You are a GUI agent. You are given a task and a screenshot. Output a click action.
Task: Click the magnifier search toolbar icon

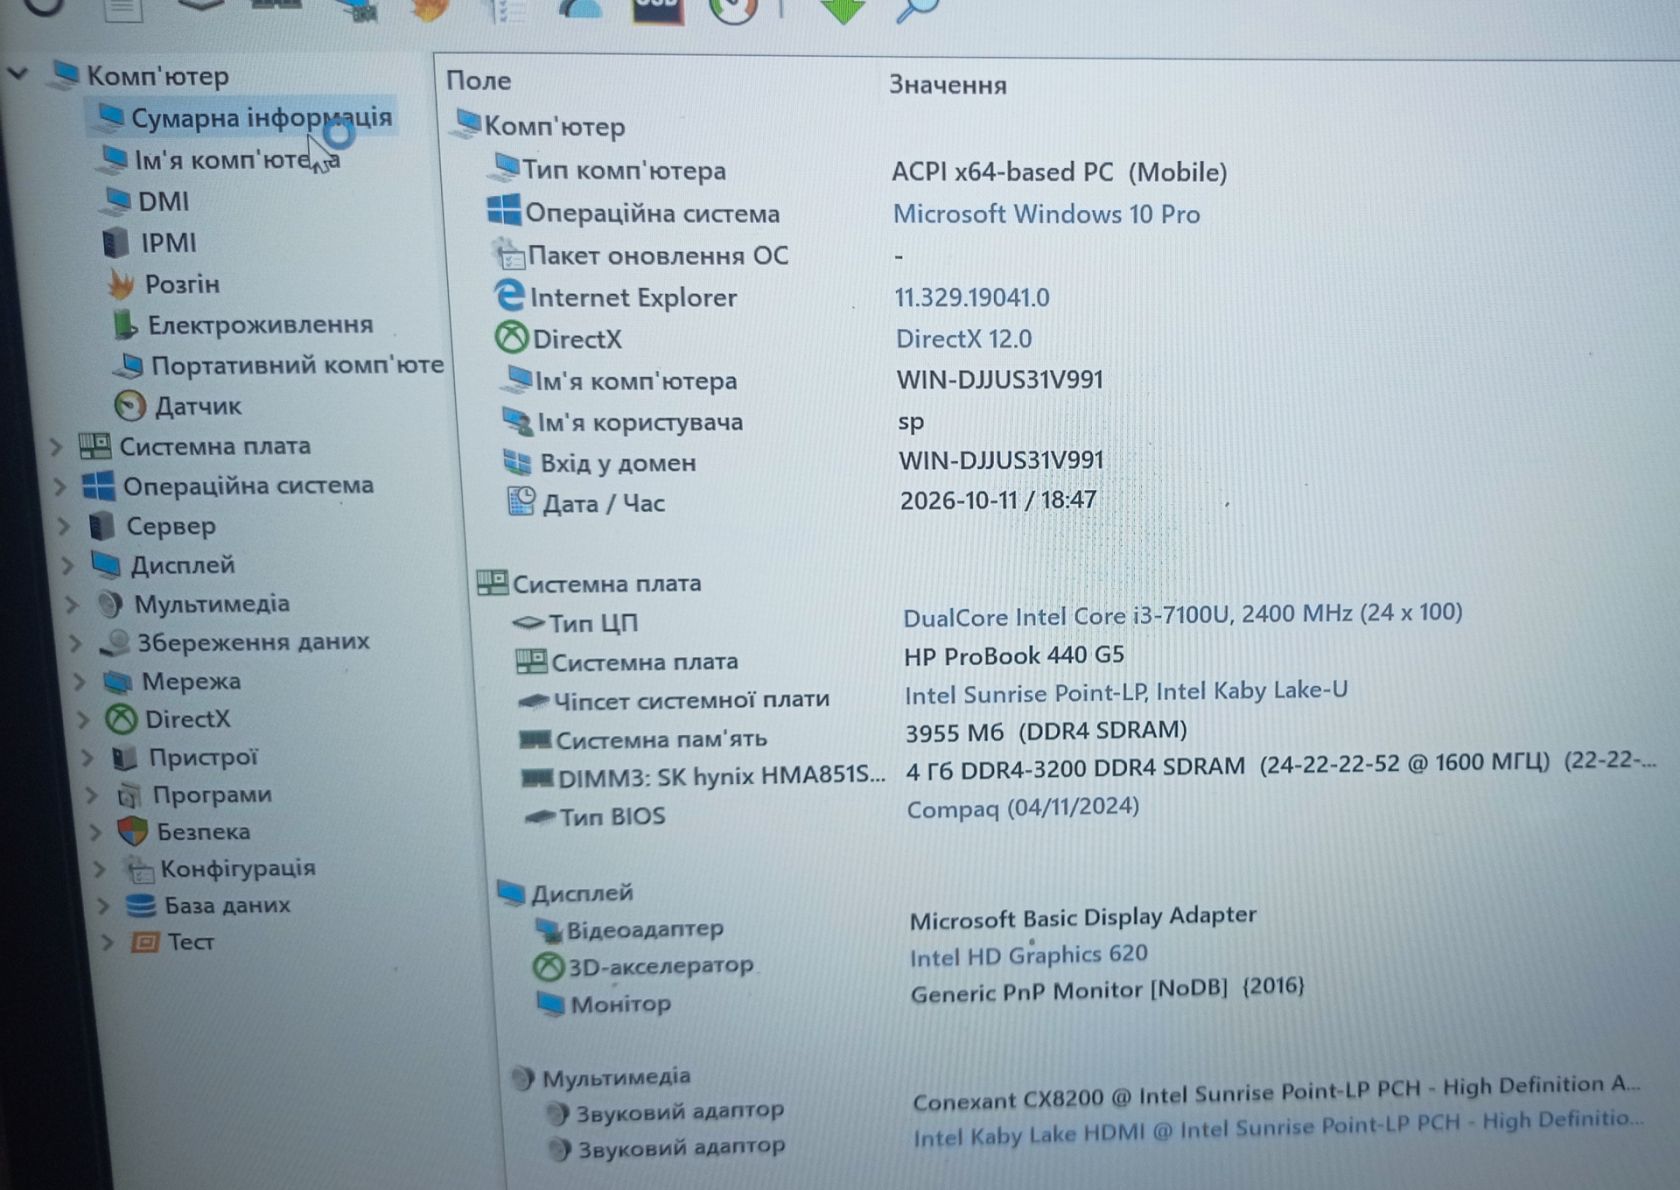click(917, 9)
